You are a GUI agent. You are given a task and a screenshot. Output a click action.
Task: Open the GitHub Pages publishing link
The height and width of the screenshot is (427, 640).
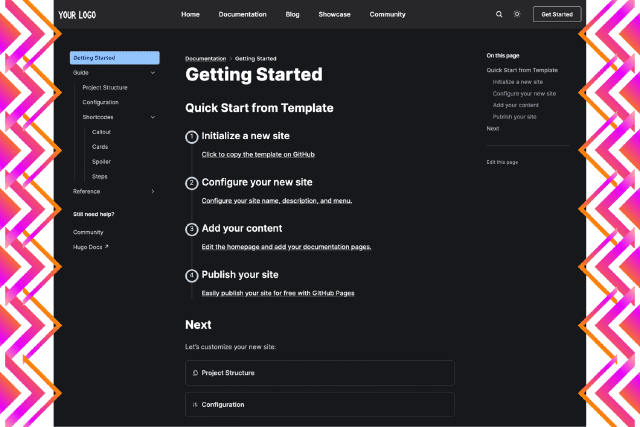[x=278, y=293]
